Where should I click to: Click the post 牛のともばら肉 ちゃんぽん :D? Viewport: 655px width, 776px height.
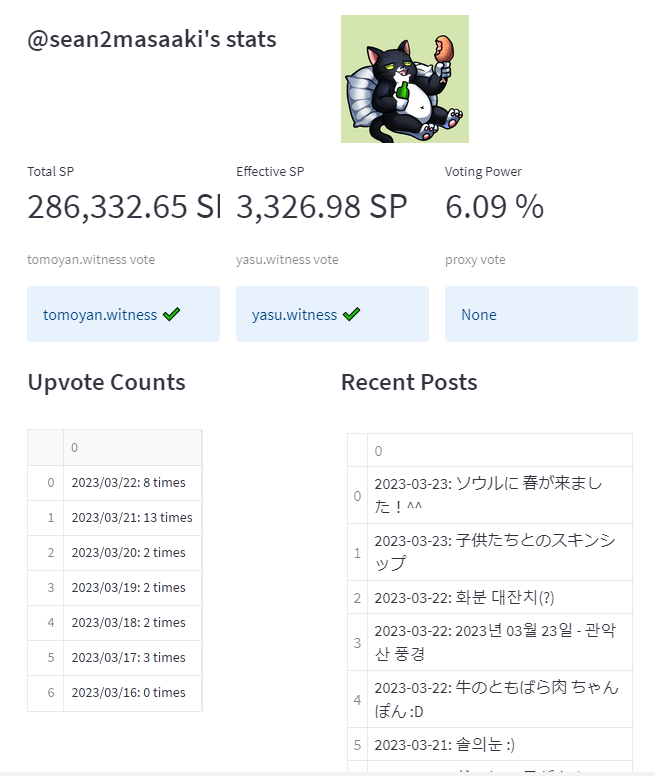click(x=500, y=699)
